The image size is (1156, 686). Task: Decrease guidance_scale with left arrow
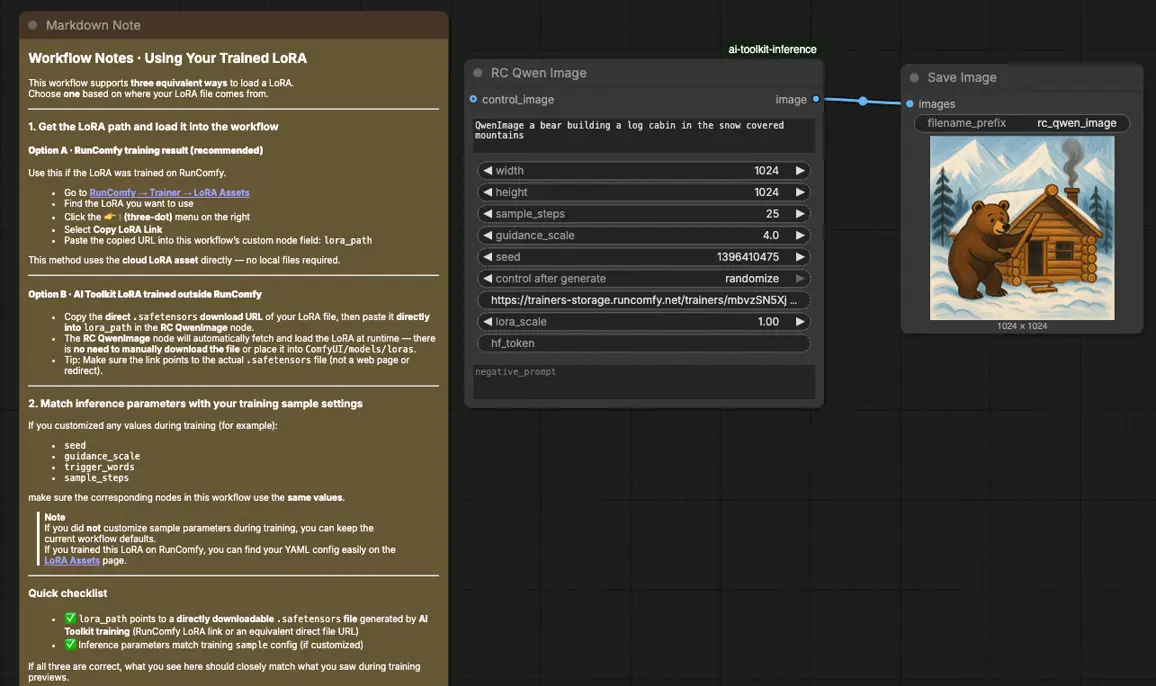tap(487, 235)
